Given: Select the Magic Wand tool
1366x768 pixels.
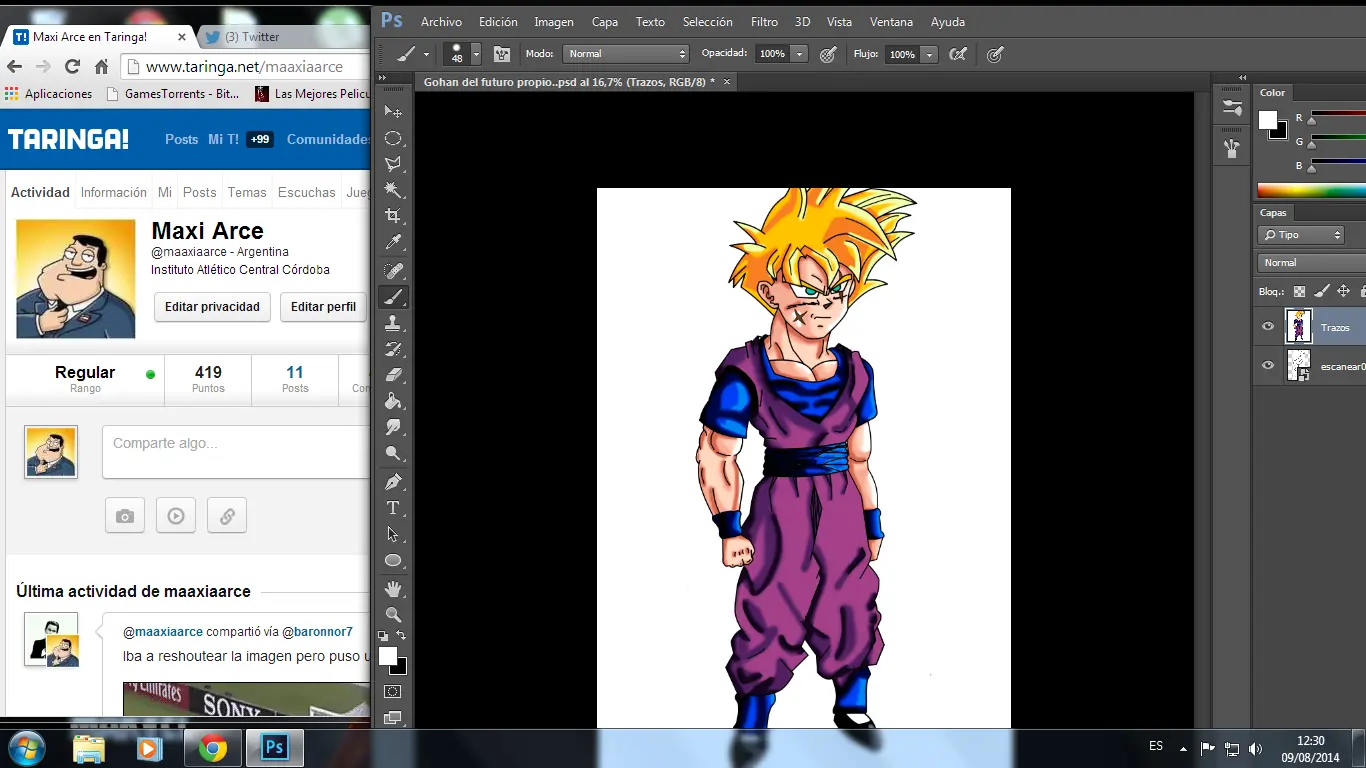Looking at the screenshot, I should (x=393, y=190).
